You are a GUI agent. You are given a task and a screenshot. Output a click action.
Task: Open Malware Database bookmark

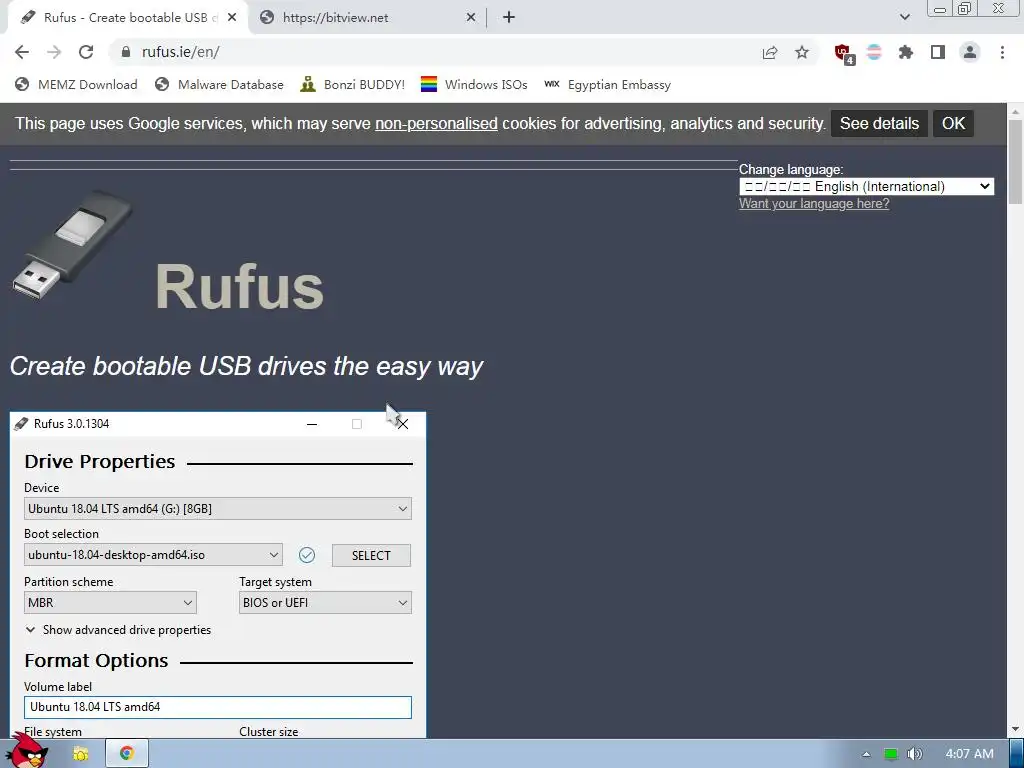click(x=219, y=85)
